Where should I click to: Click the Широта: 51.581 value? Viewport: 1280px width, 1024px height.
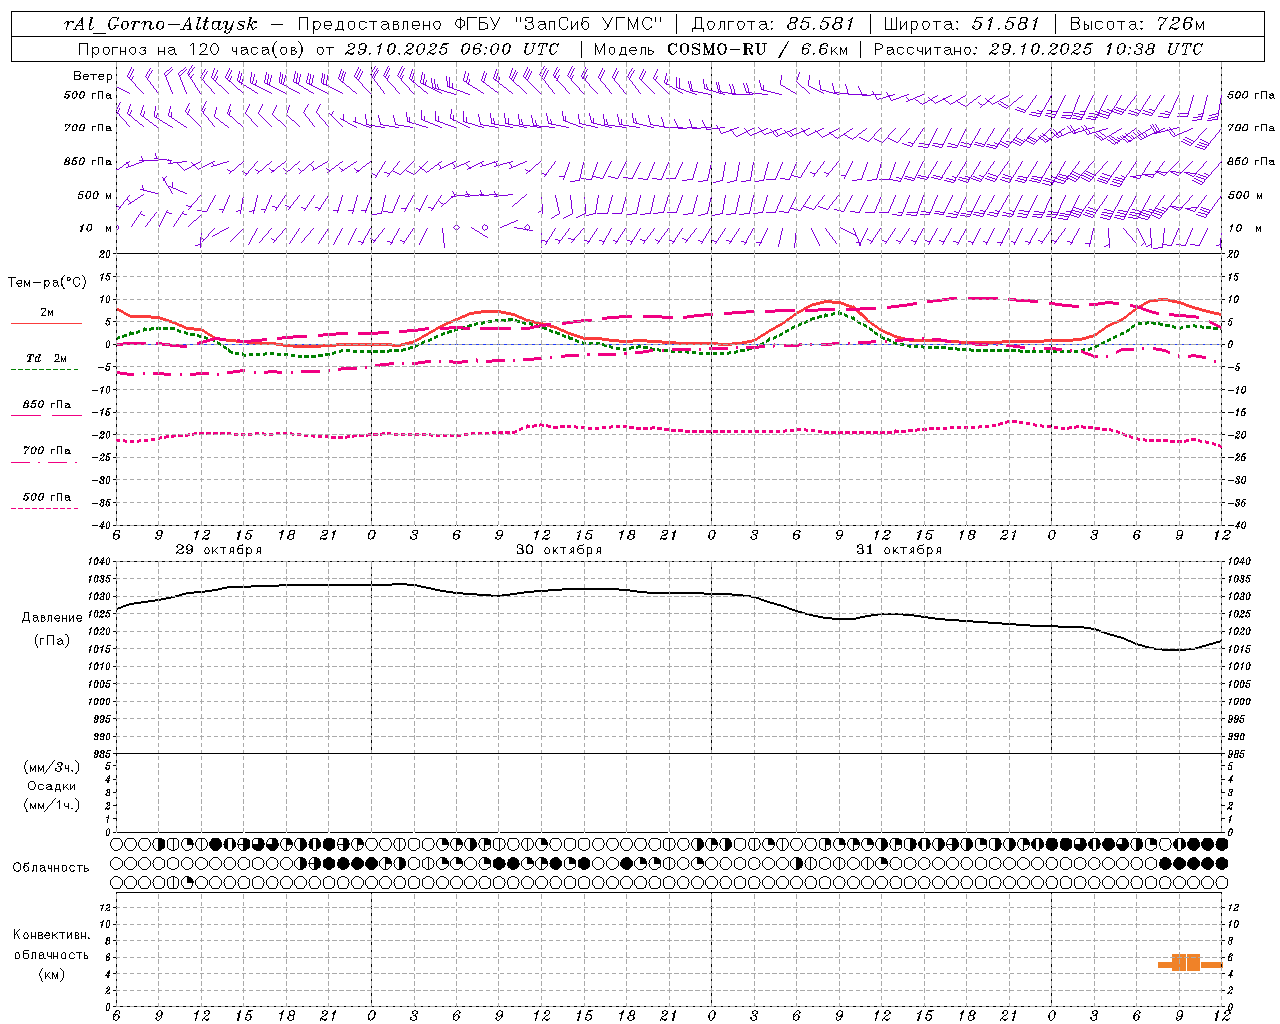(x=962, y=24)
